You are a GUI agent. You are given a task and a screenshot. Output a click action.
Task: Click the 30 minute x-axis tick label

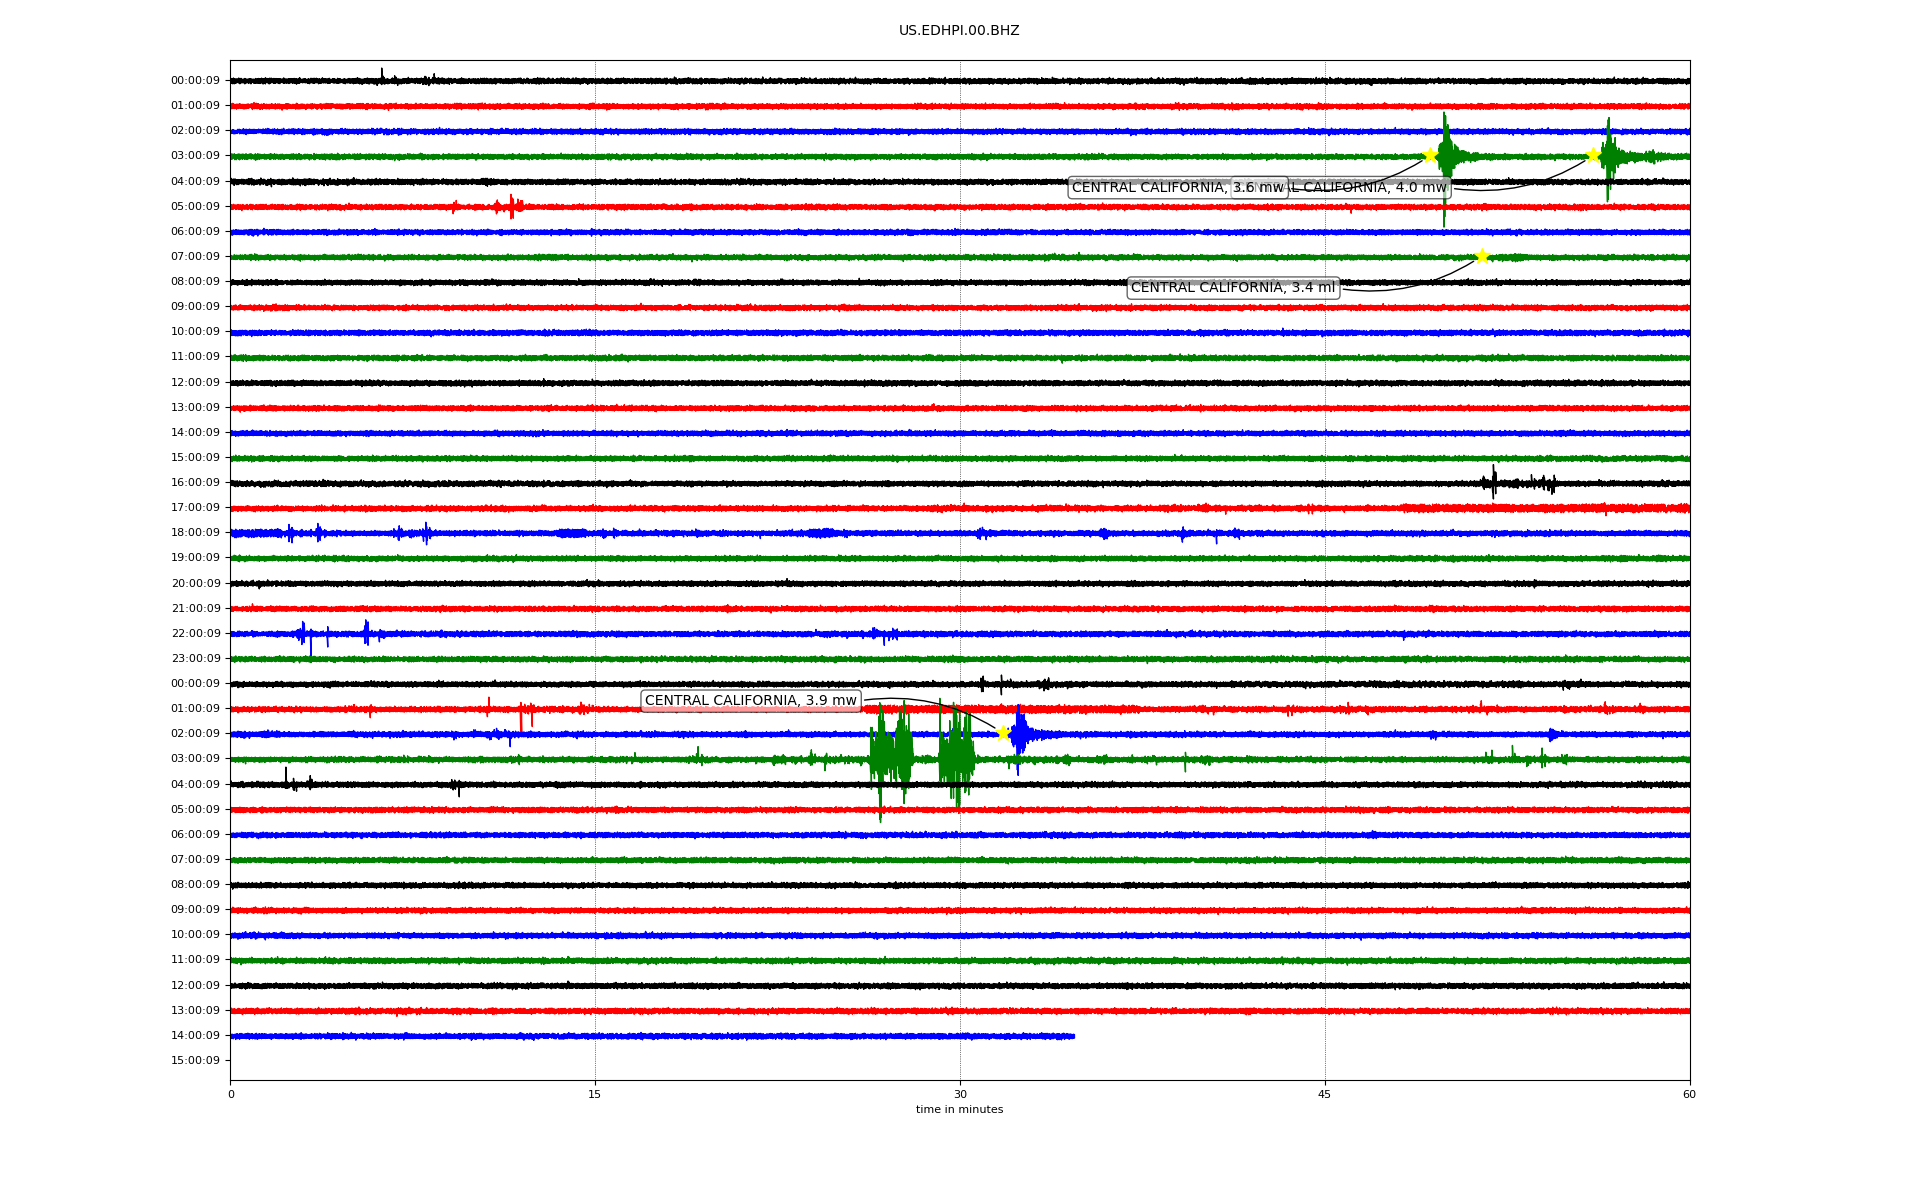tap(959, 1094)
